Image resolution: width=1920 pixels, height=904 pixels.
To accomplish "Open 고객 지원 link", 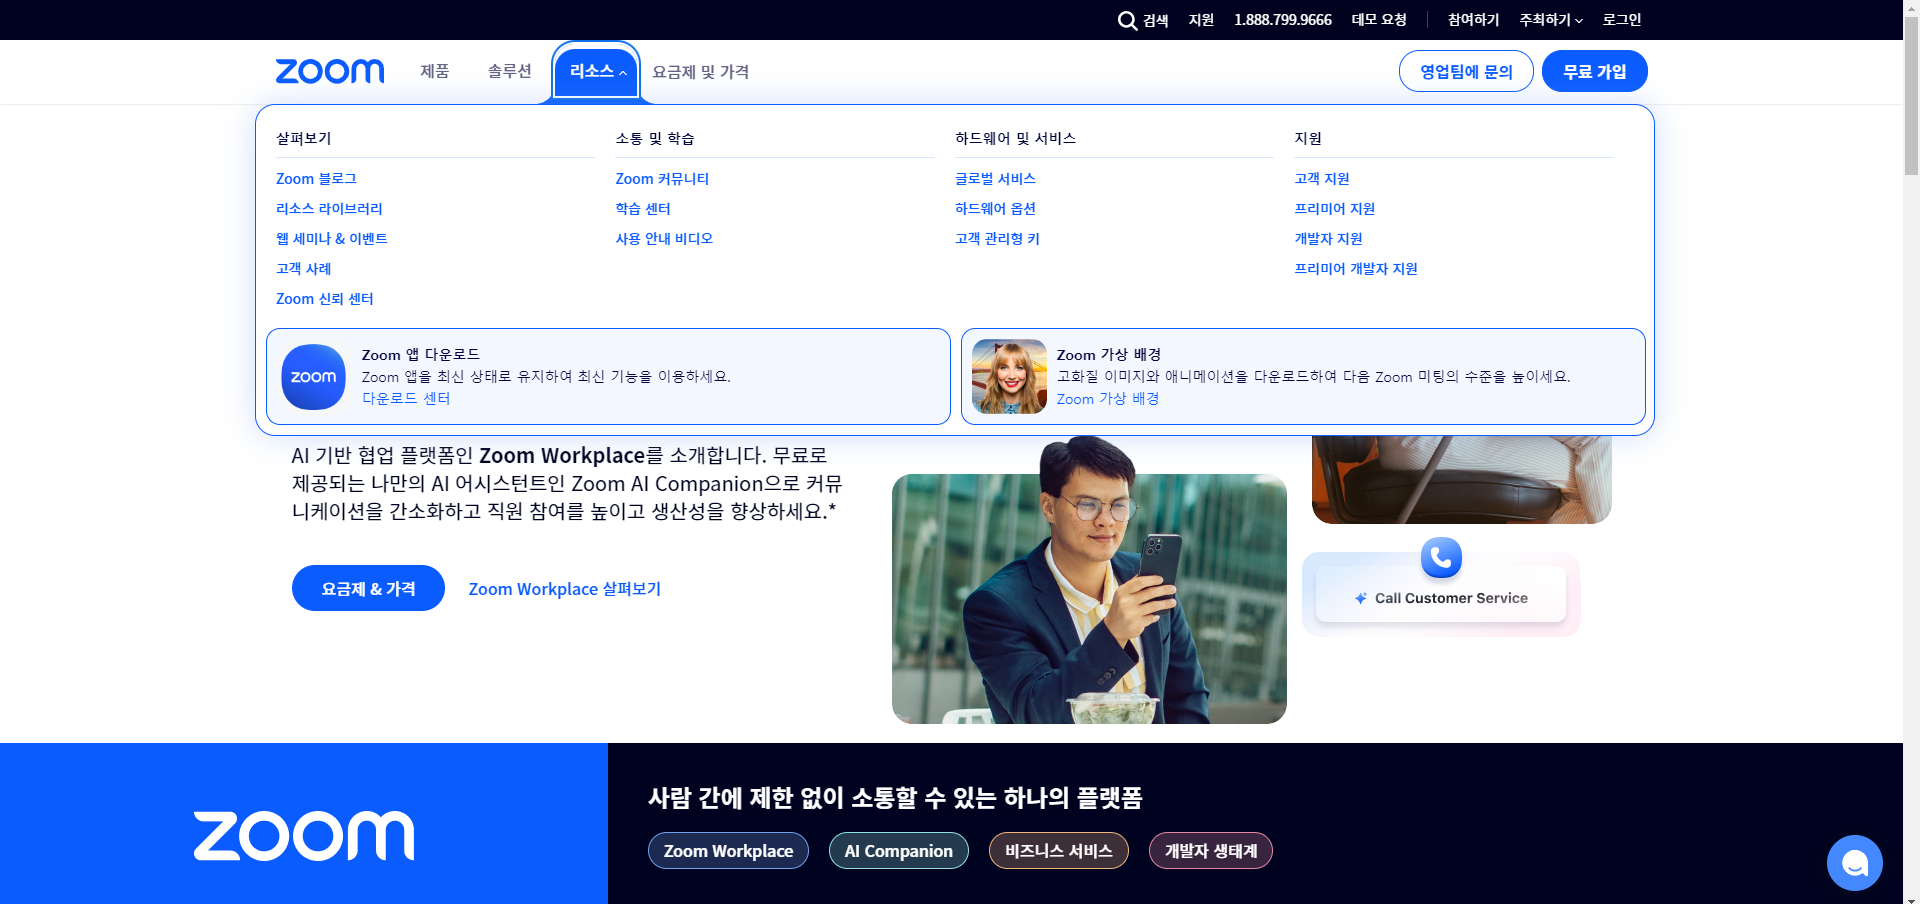I will pyautogui.click(x=1322, y=179).
